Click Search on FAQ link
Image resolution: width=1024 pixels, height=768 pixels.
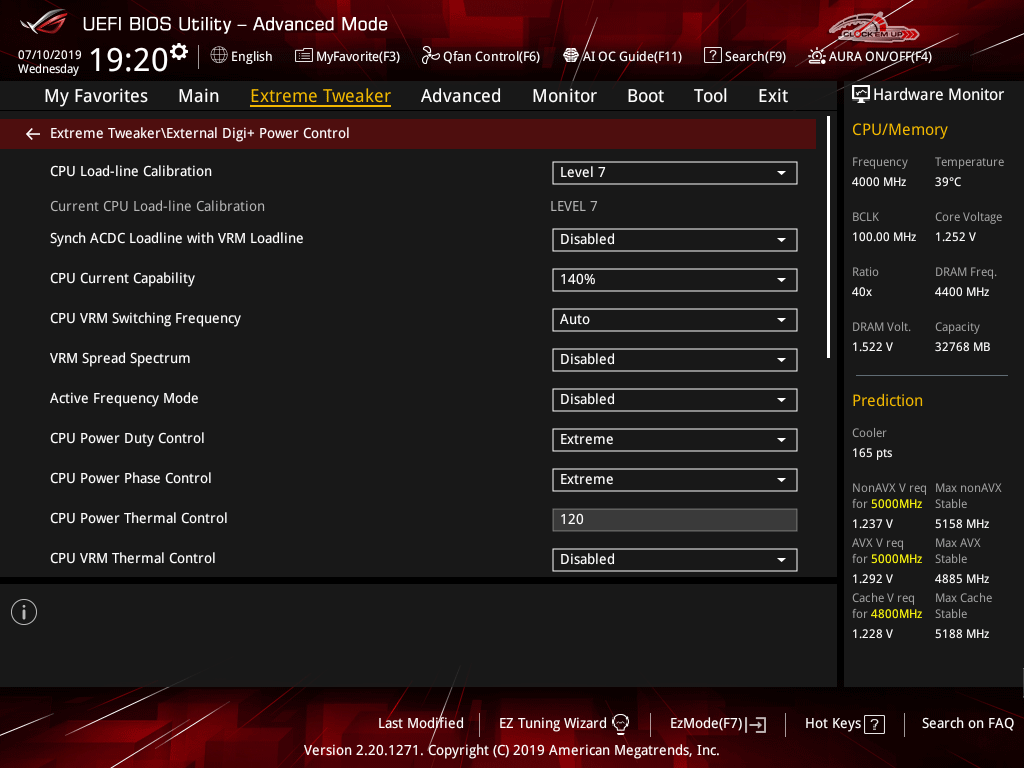point(967,723)
